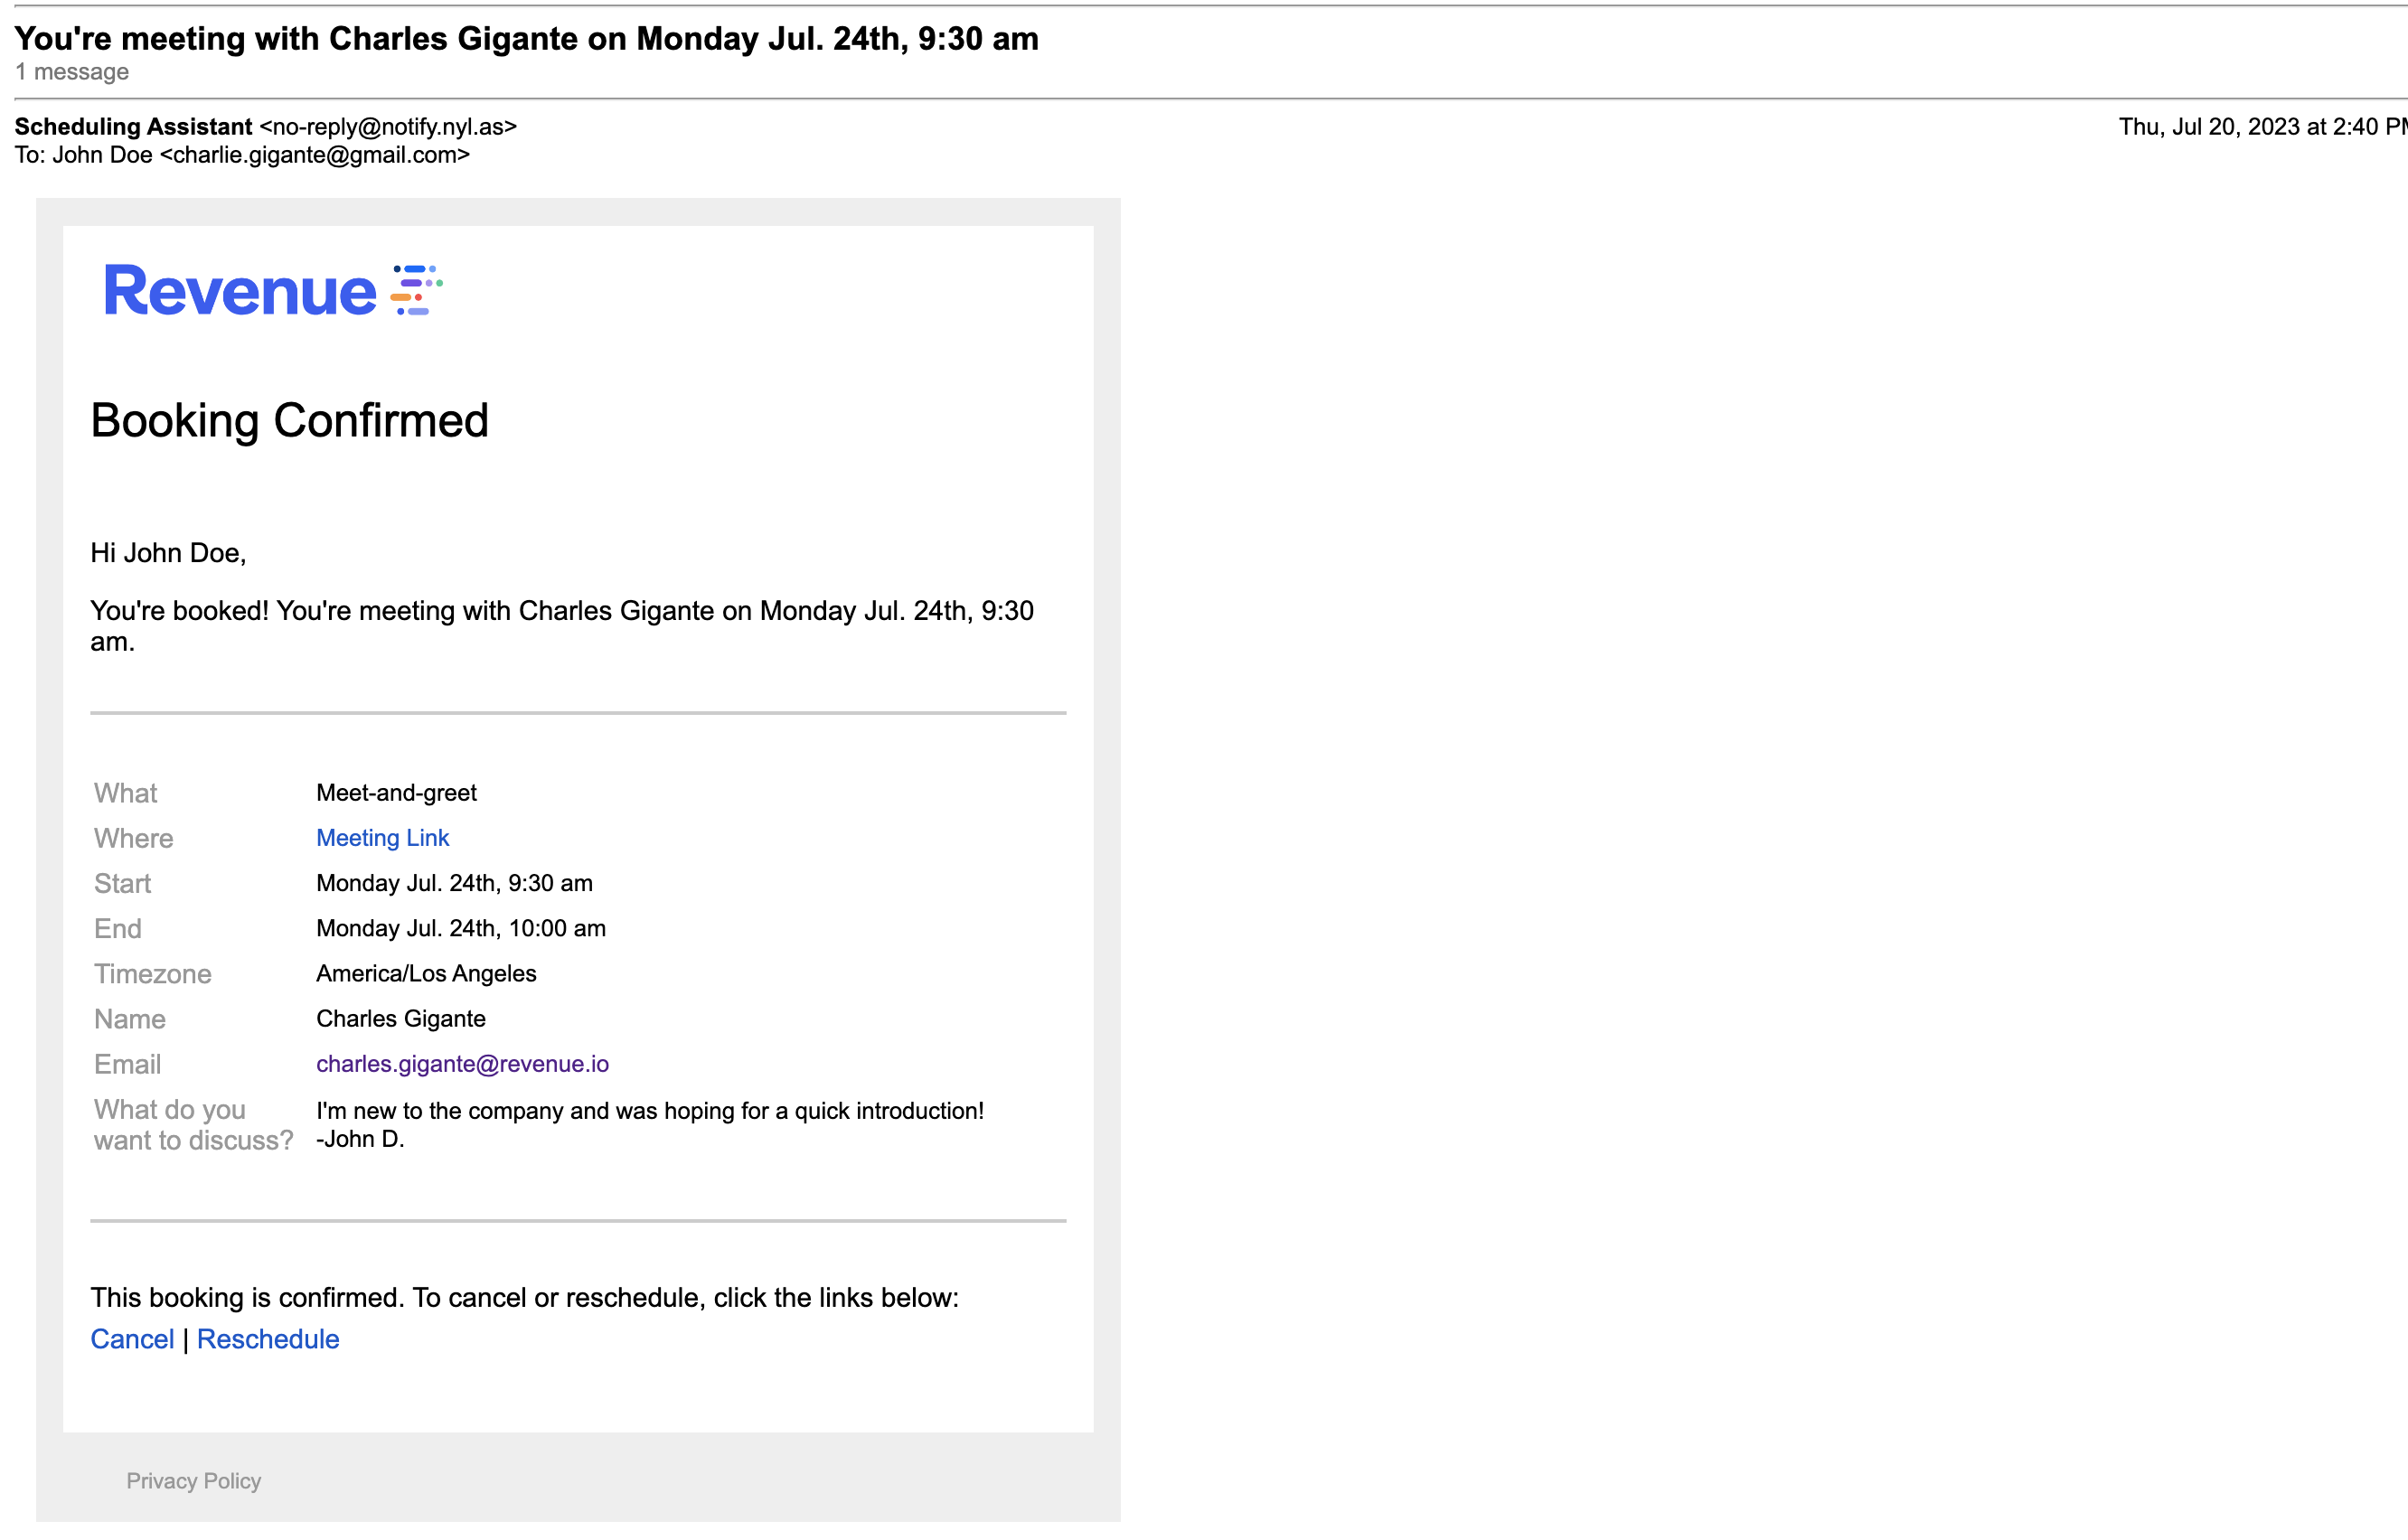
Task: Click the sender name Scheduling Assistant
Action: click(x=133, y=127)
